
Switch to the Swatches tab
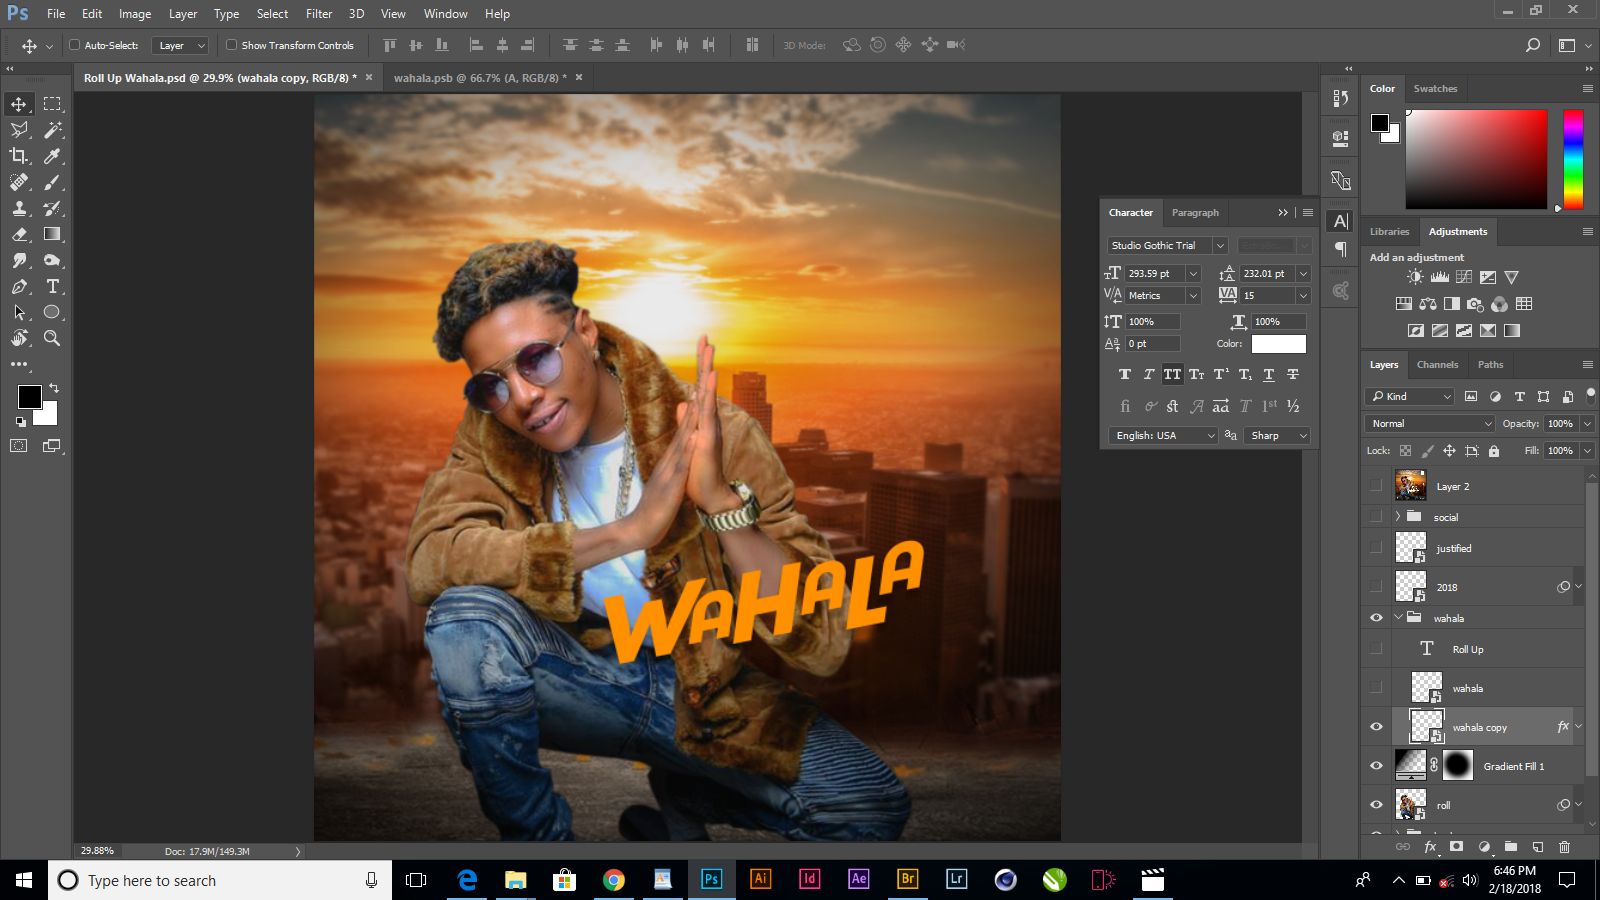[1435, 89]
